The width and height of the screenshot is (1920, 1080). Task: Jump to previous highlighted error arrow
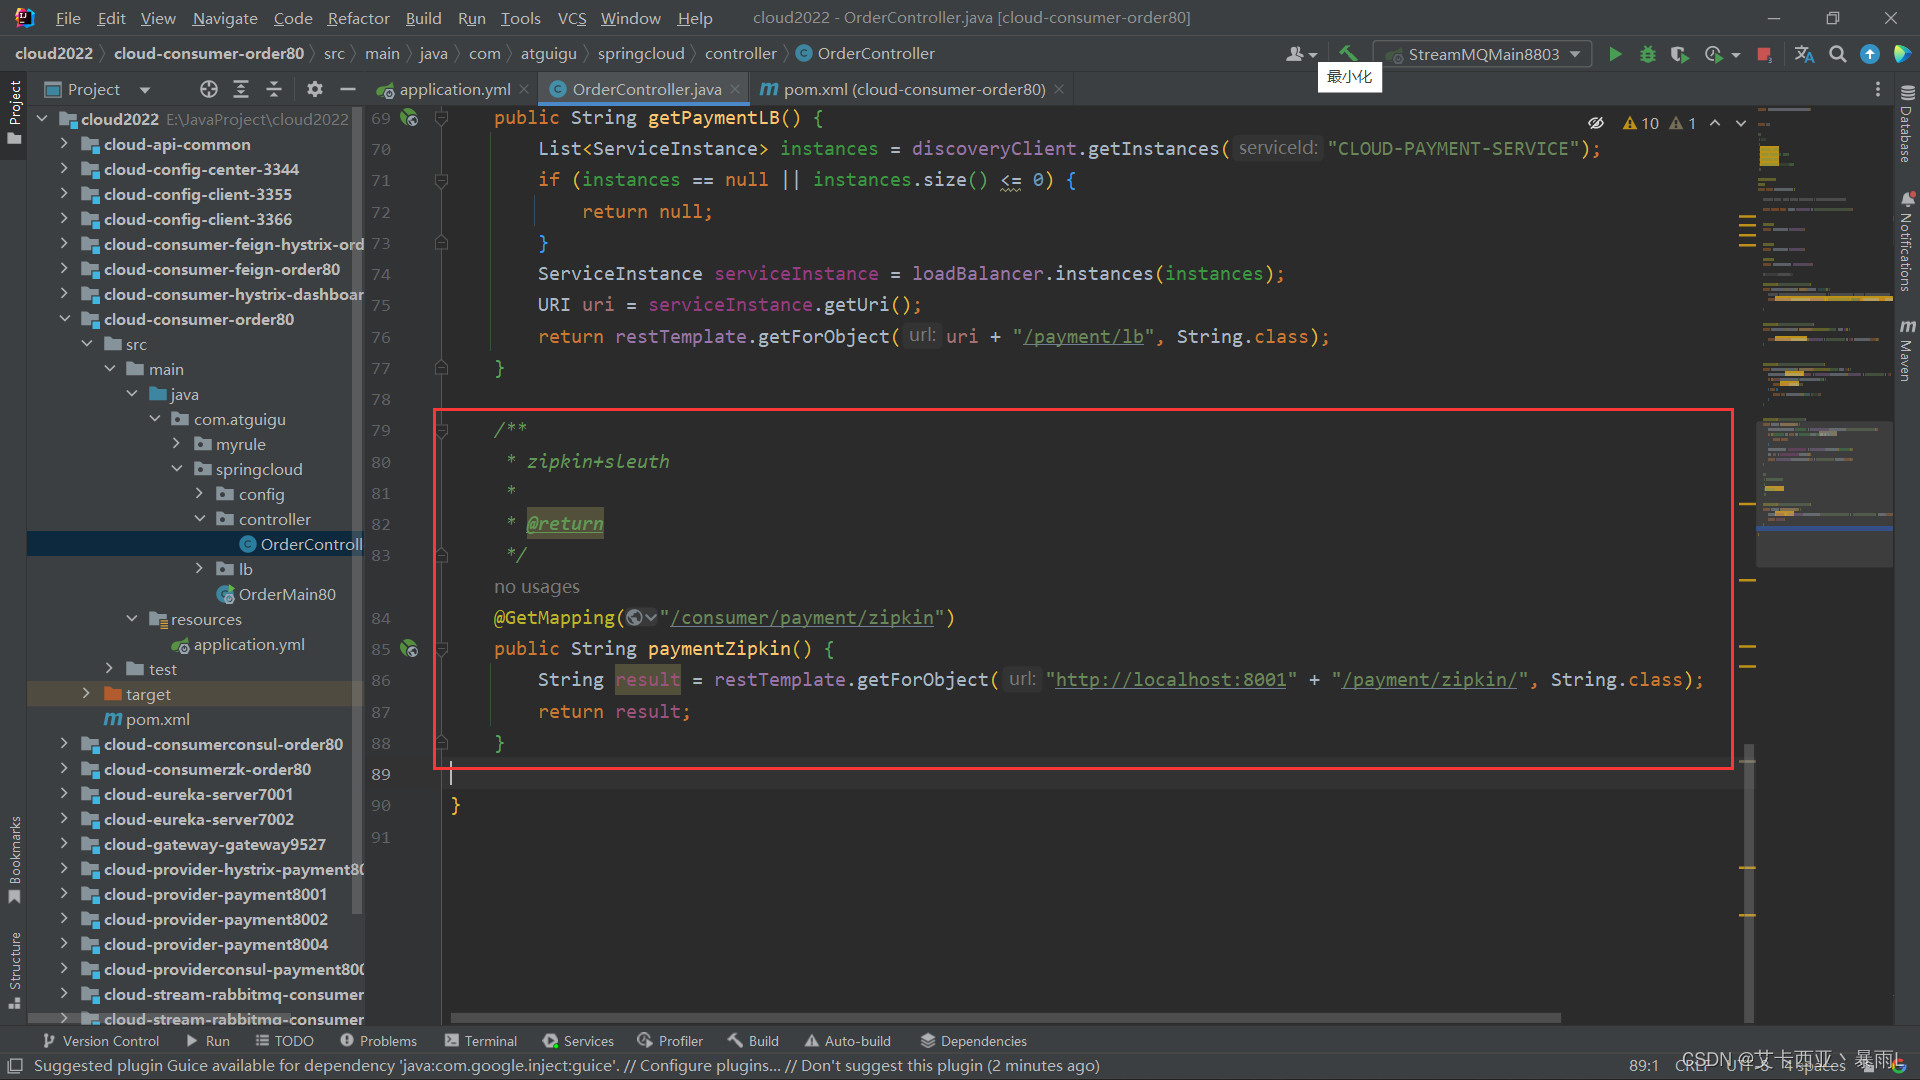[x=1715, y=123]
